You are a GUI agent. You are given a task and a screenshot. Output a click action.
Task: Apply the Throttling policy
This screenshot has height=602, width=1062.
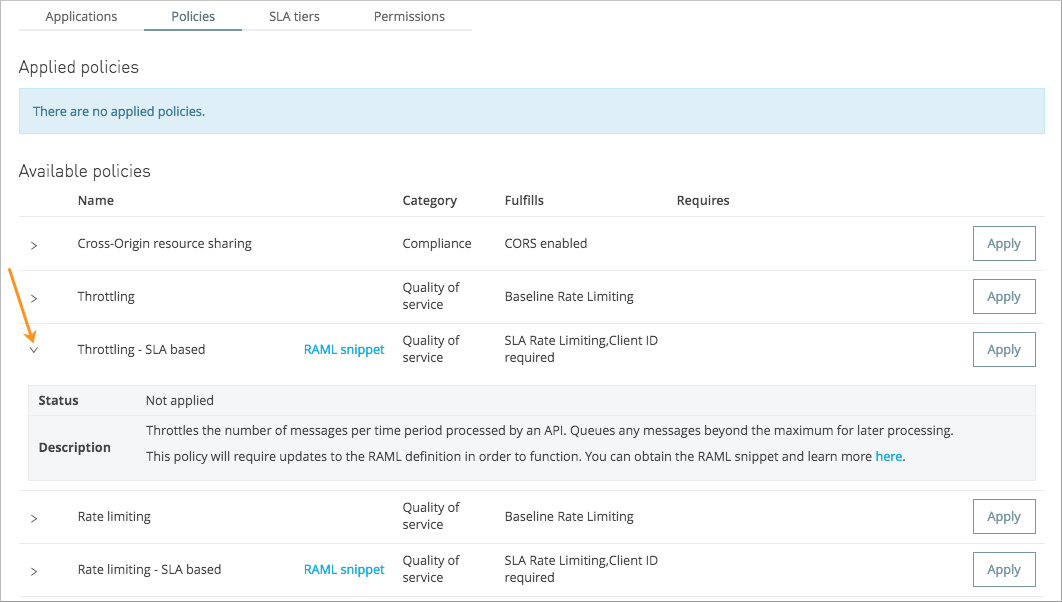pyautogui.click(x=1004, y=296)
